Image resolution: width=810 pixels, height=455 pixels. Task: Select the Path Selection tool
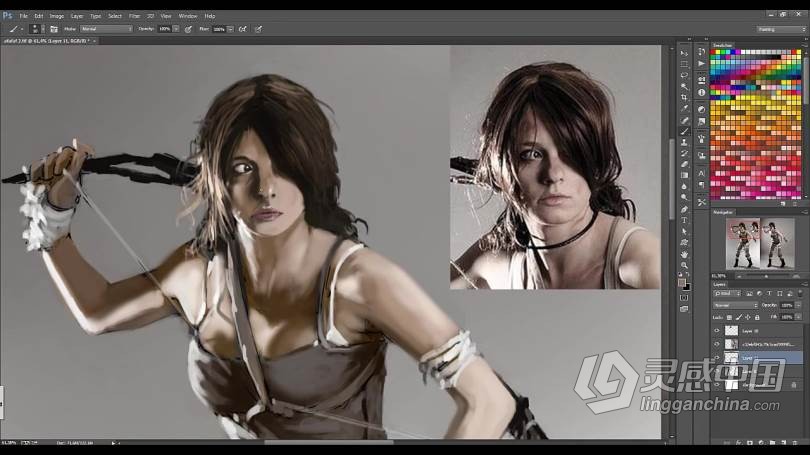click(x=684, y=231)
